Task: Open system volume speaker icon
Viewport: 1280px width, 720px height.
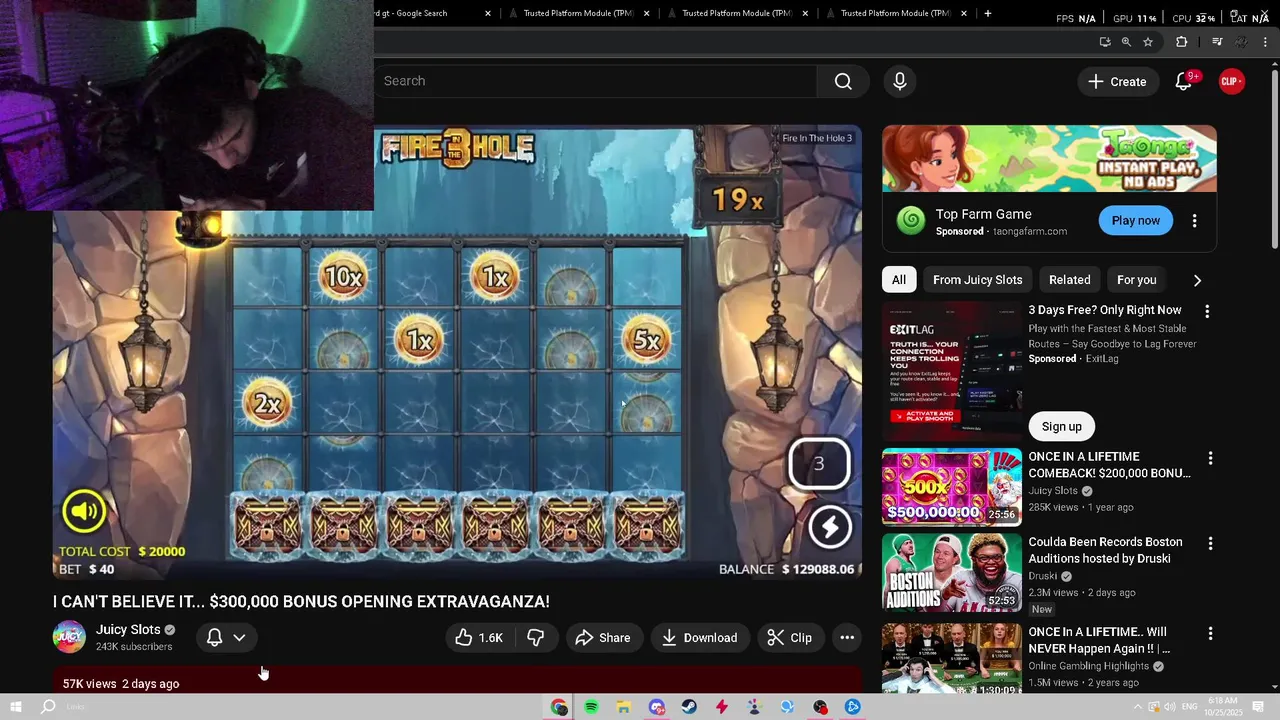Action: (x=1170, y=707)
